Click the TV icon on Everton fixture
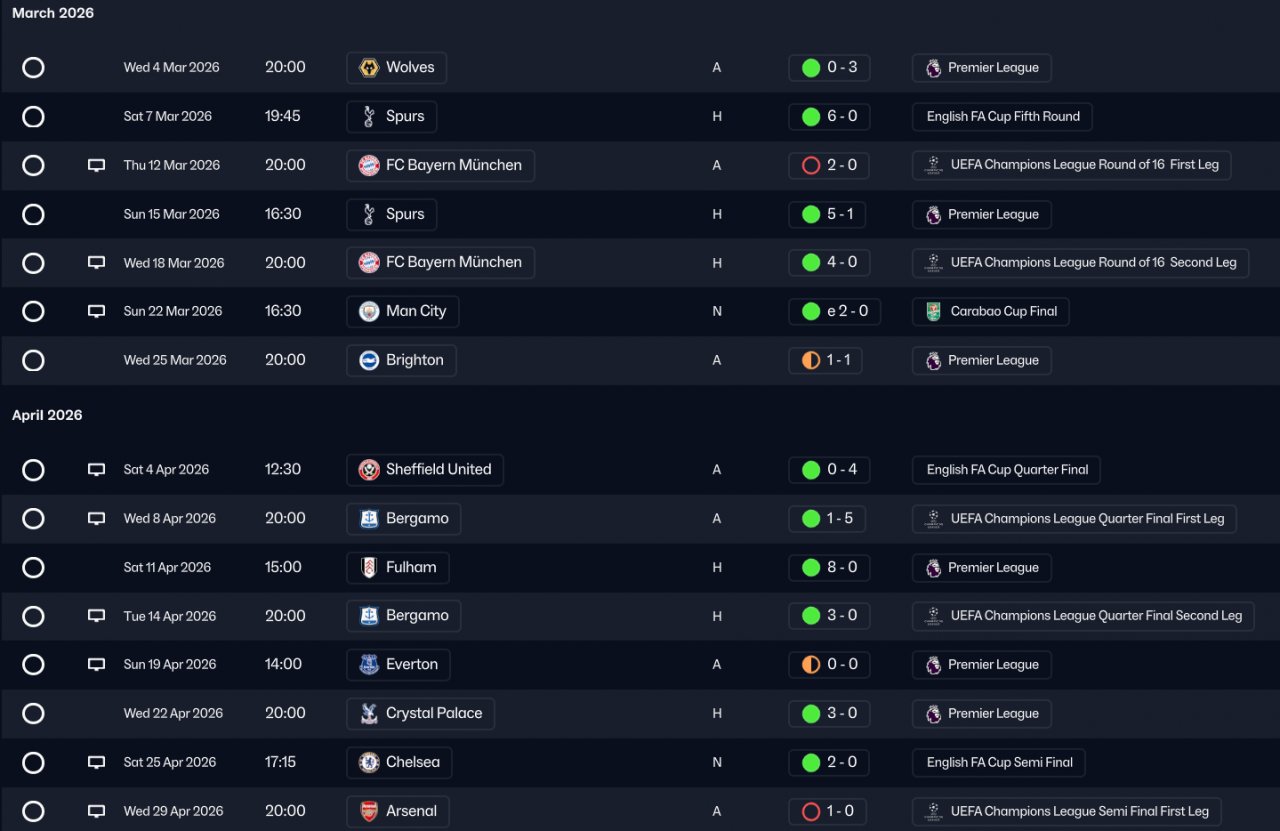The width and height of the screenshot is (1280, 831). coord(96,665)
